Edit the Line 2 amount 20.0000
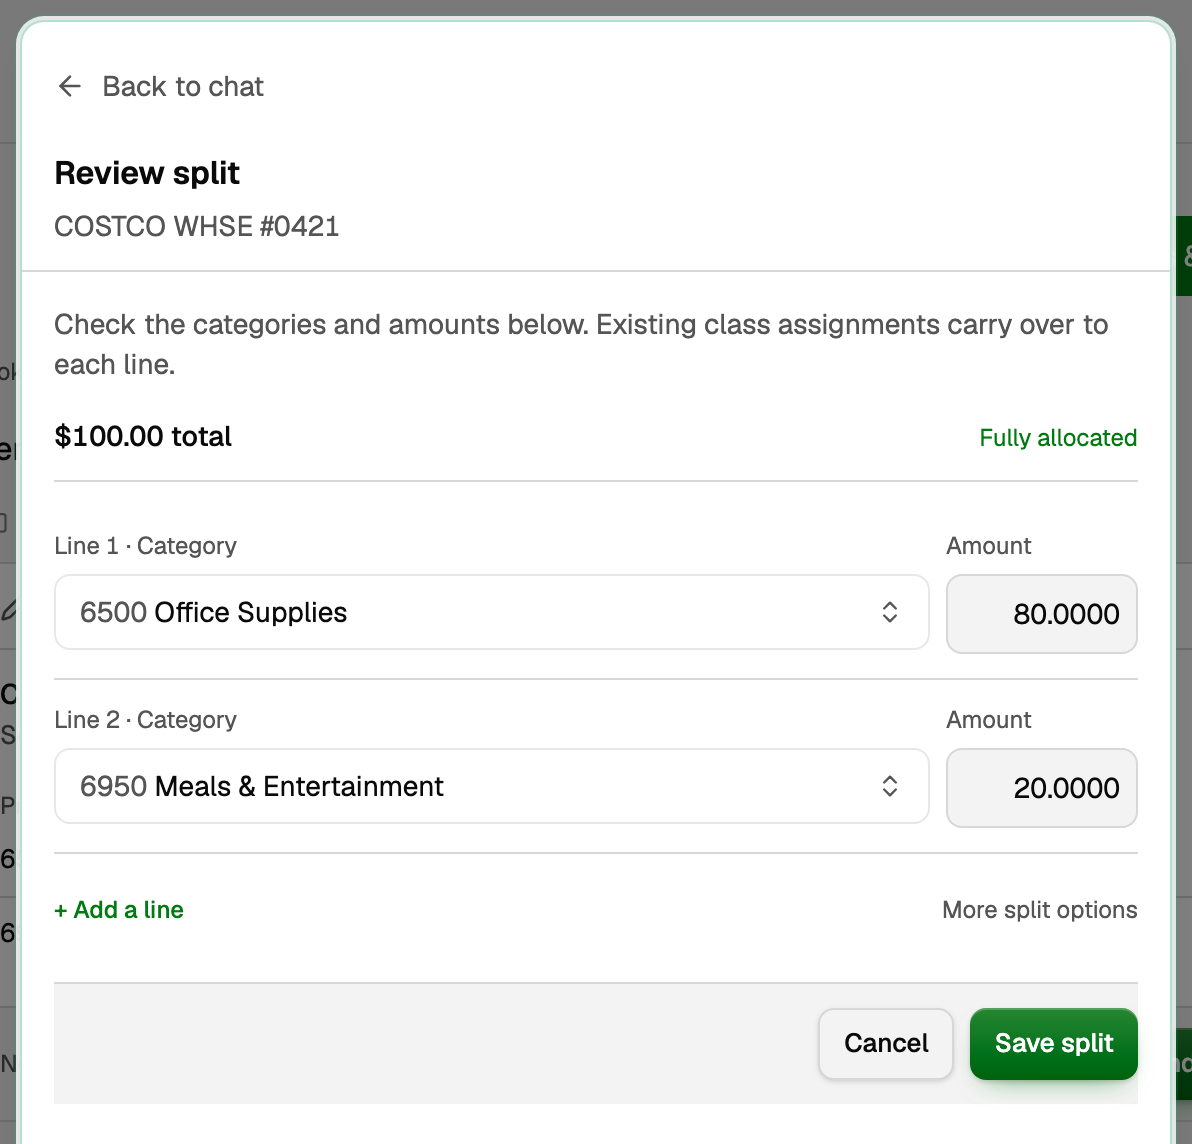Image resolution: width=1192 pixels, height=1144 pixels. point(1041,787)
